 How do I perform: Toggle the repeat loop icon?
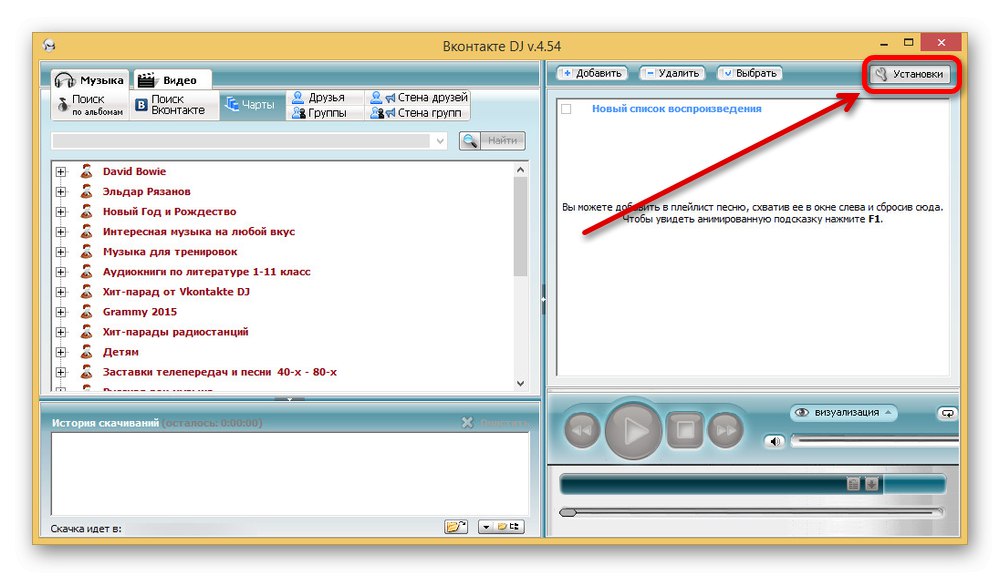[x=948, y=413]
